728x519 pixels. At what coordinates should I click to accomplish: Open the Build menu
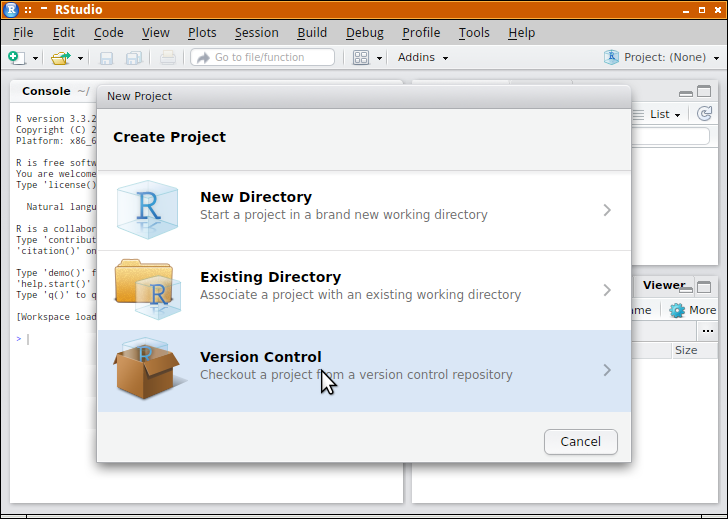[312, 32]
